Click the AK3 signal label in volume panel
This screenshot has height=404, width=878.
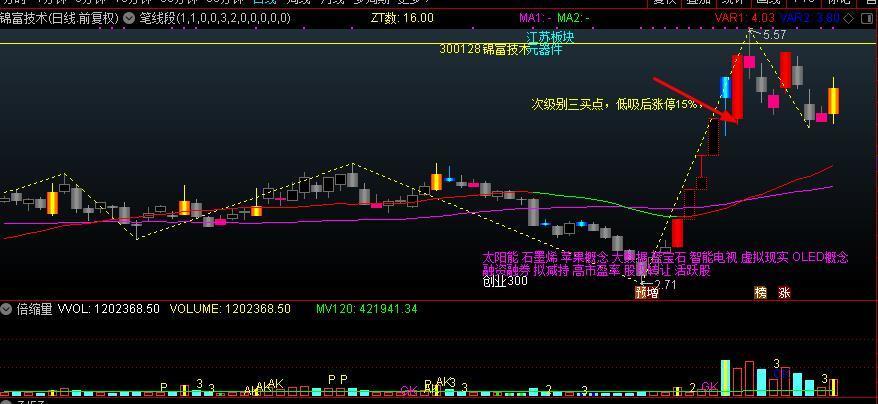point(446,382)
